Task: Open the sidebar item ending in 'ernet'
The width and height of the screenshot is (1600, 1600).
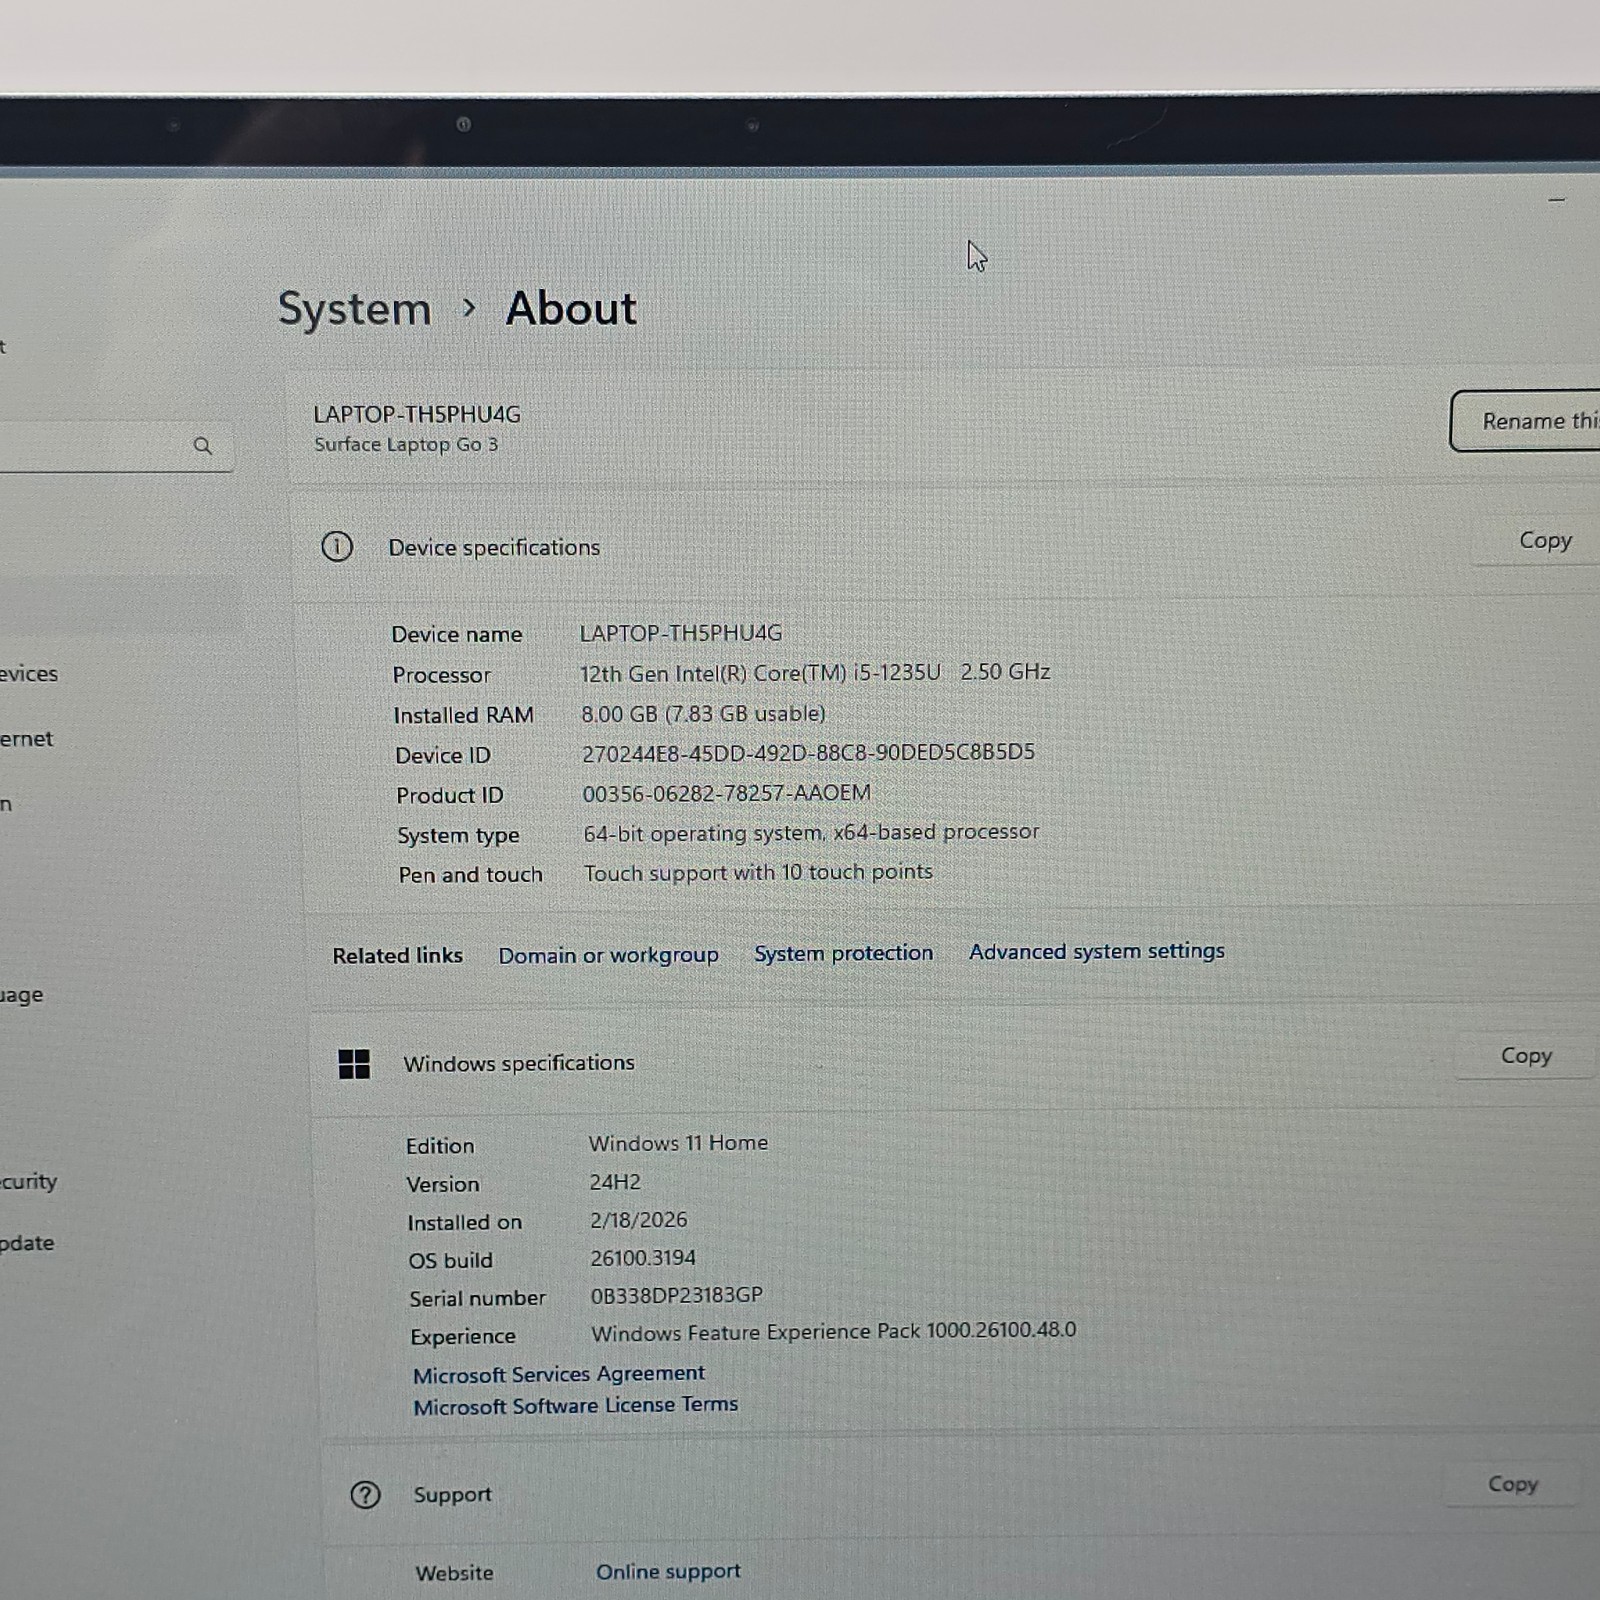Action: 26,739
